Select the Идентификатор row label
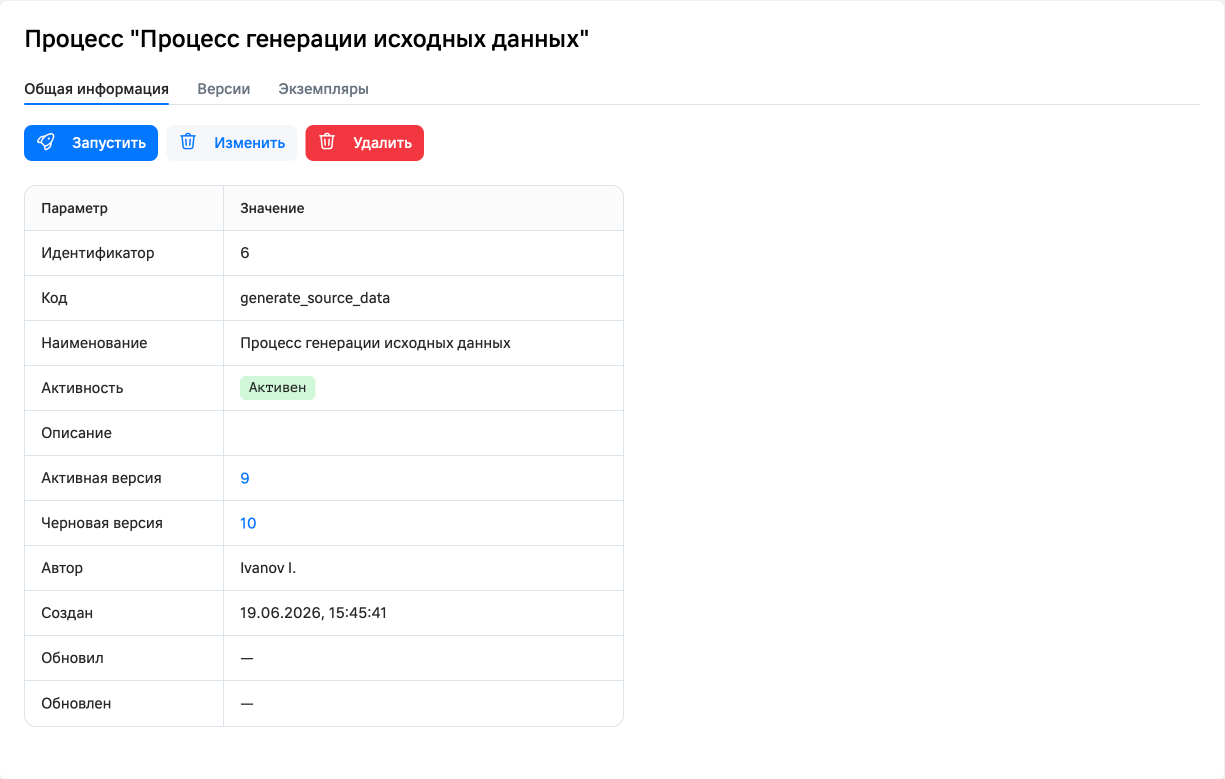This screenshot has width=1225, height=779. coord(98,253)
